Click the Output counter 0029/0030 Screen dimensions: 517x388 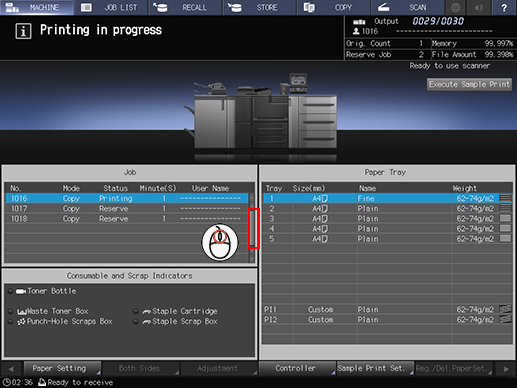[x=438, y=21]
